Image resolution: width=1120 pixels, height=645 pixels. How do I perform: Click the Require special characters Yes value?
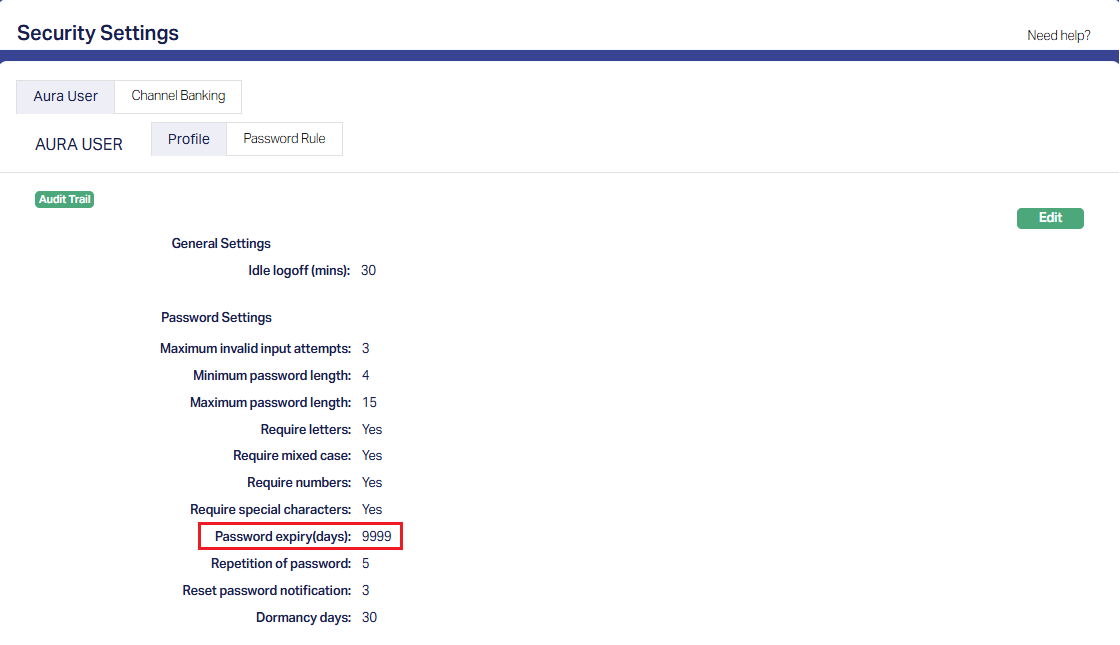372,510
